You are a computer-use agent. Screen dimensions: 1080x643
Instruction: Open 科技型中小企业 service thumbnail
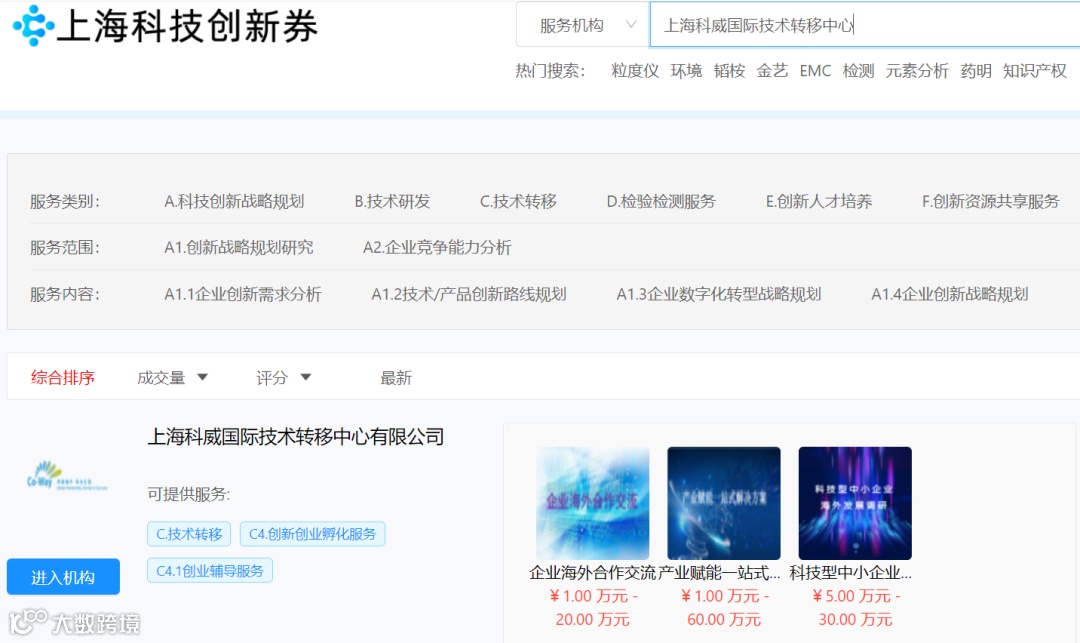pos(855,503)
